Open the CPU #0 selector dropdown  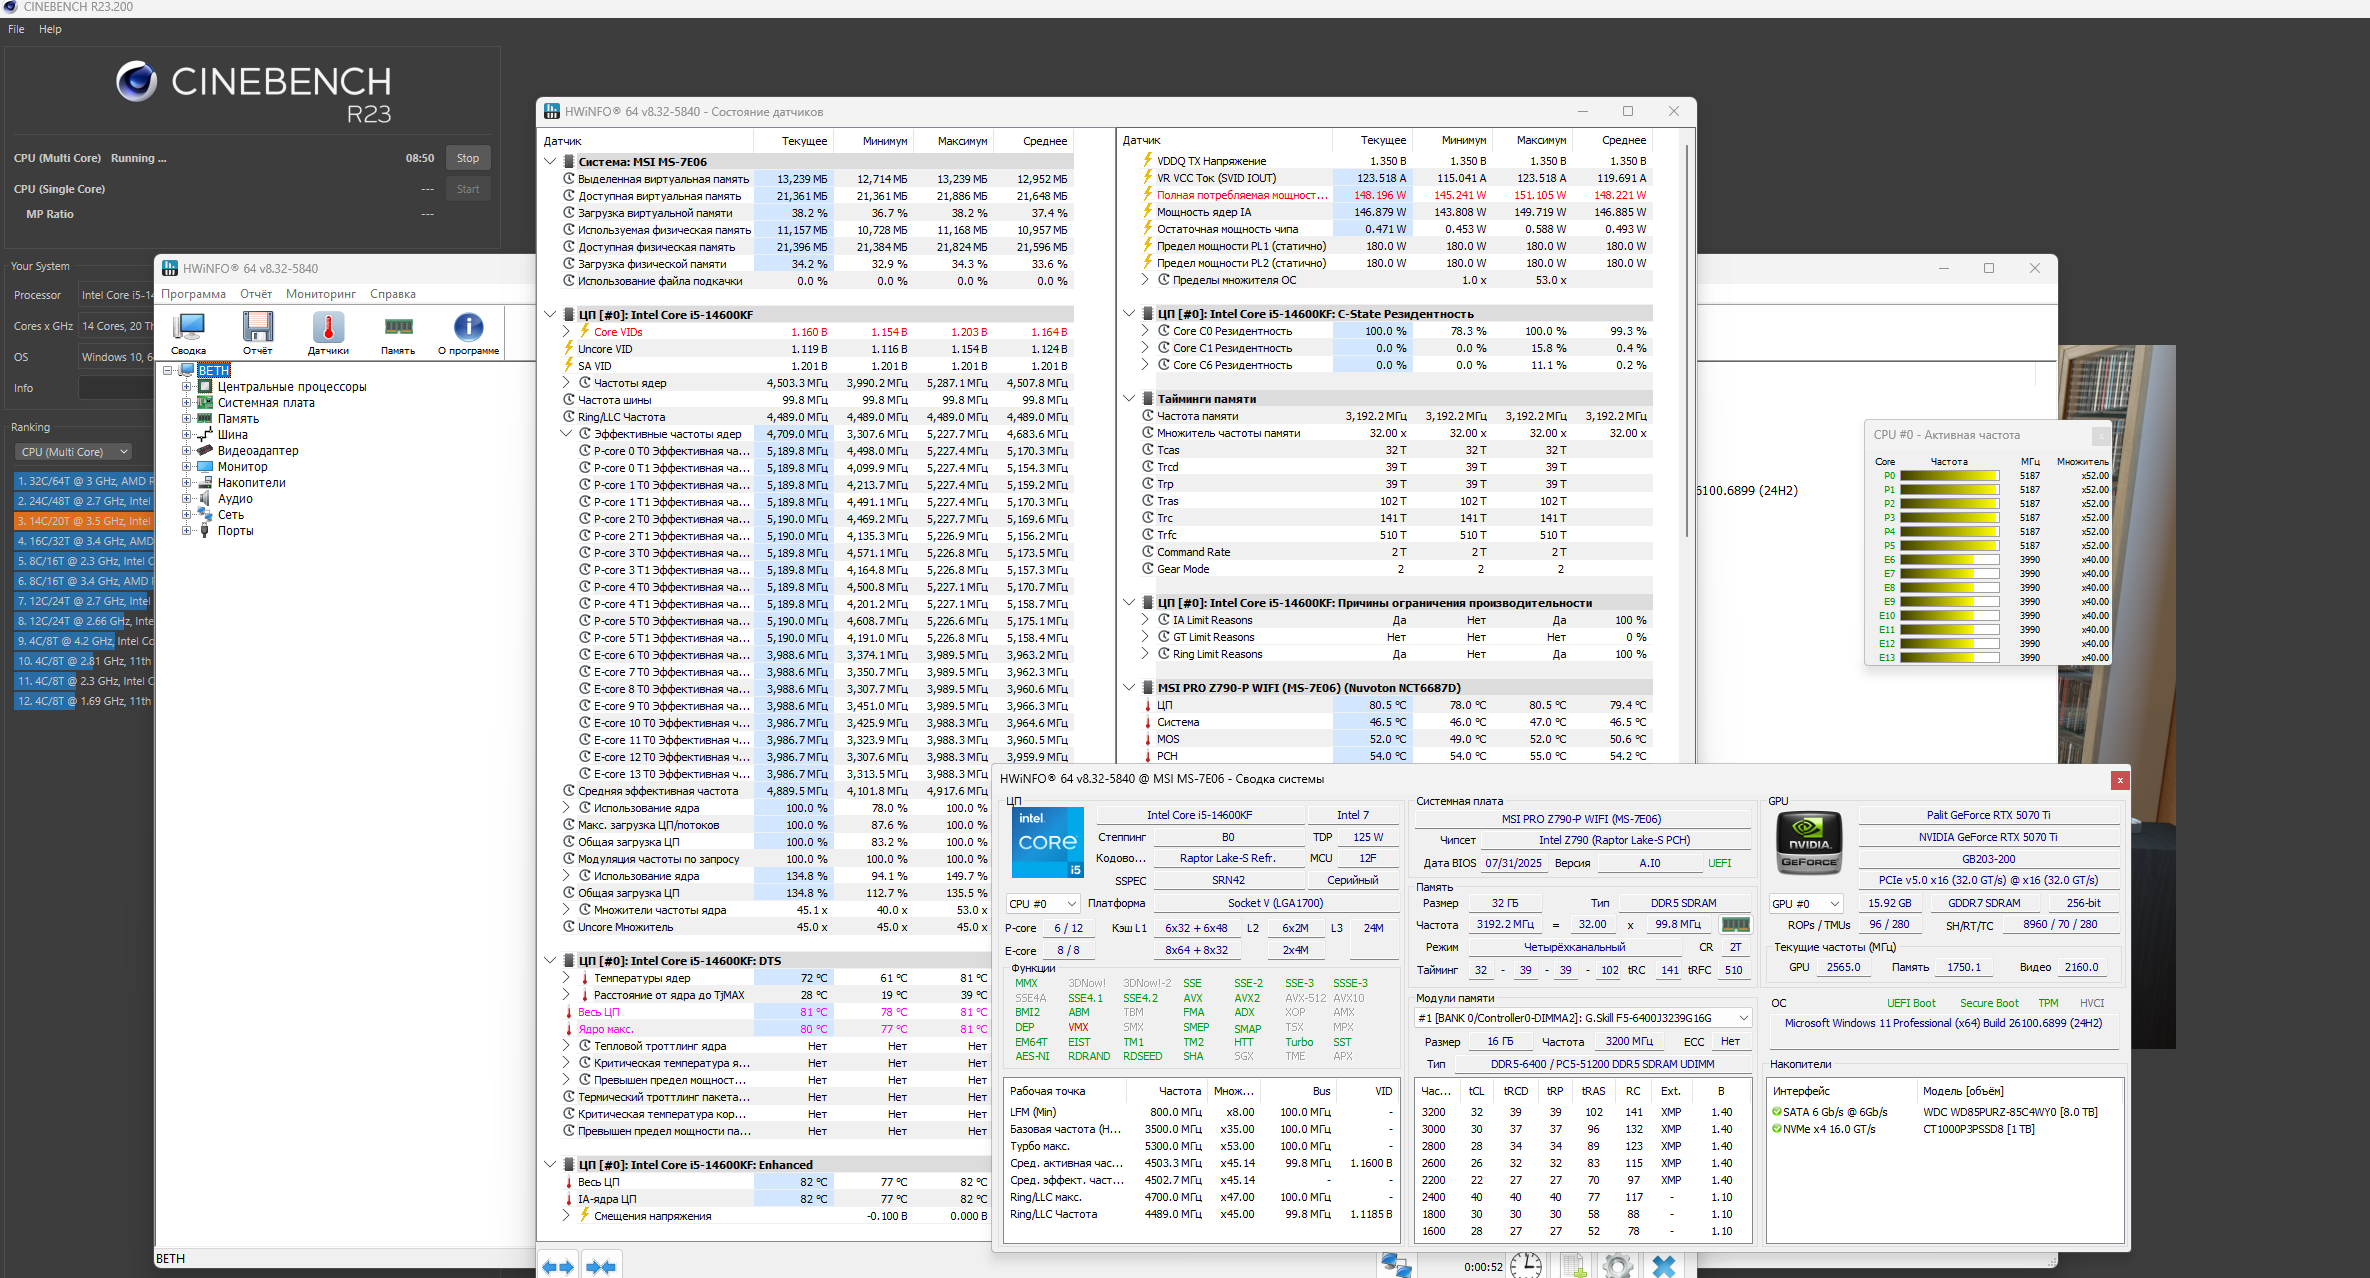pos(1042,904)
